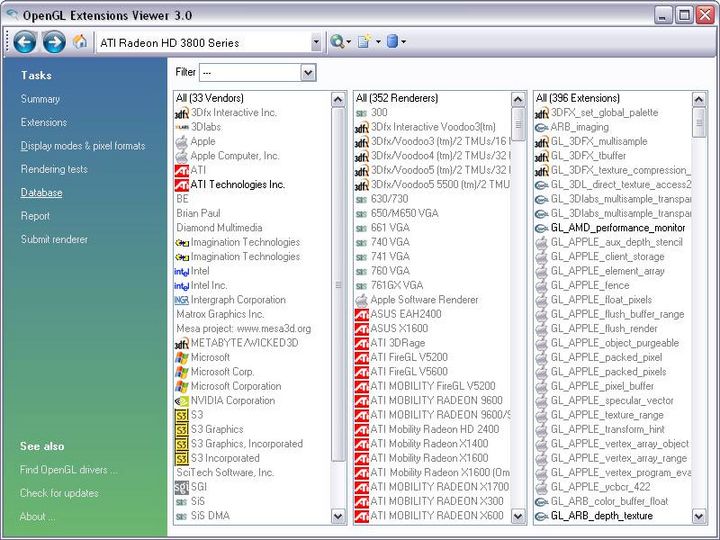Image resolution: width=720 pixels, height=540 pixels.
Task: Click vendors list scroll up arrow
Action: 338,100
